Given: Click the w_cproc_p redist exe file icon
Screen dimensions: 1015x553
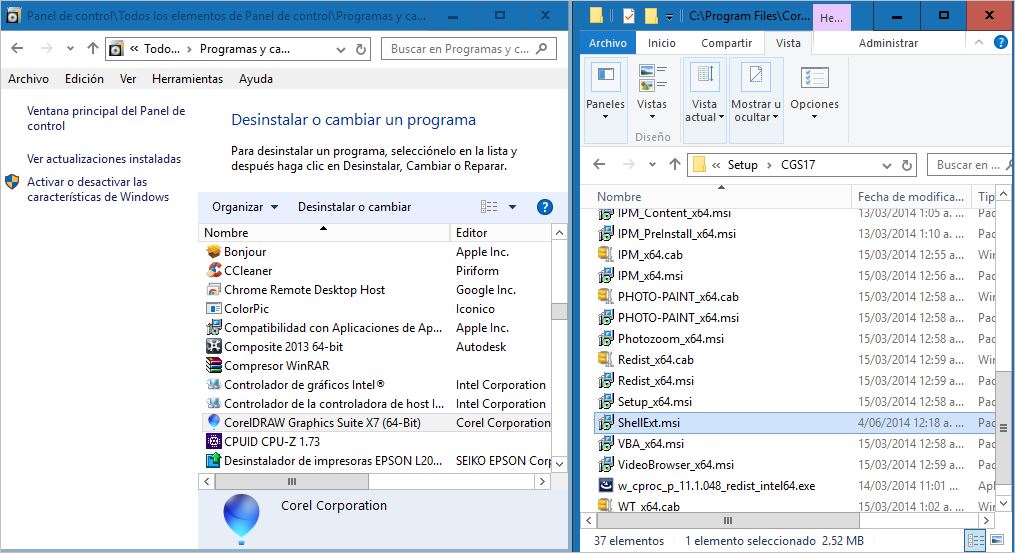Looking at the screenshot, I should tap(605, 486).
